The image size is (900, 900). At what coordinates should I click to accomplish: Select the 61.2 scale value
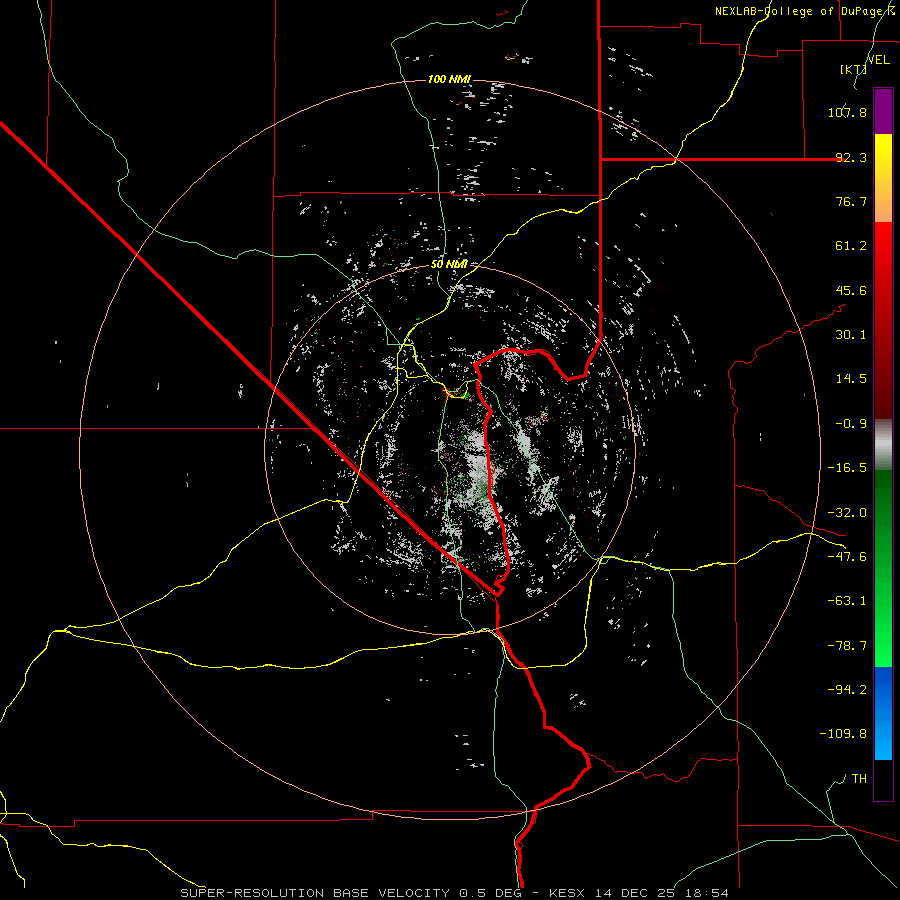[851, 246]
